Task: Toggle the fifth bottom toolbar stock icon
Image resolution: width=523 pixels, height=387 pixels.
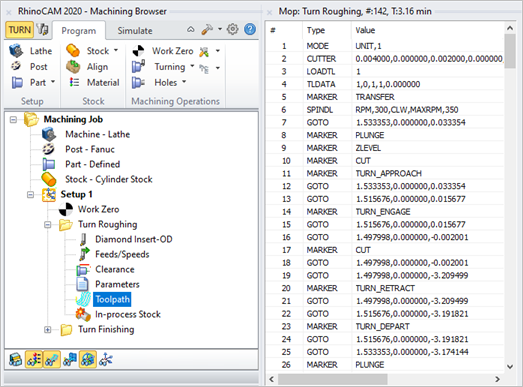Action: pyautogui.click(x=88, y=360)
